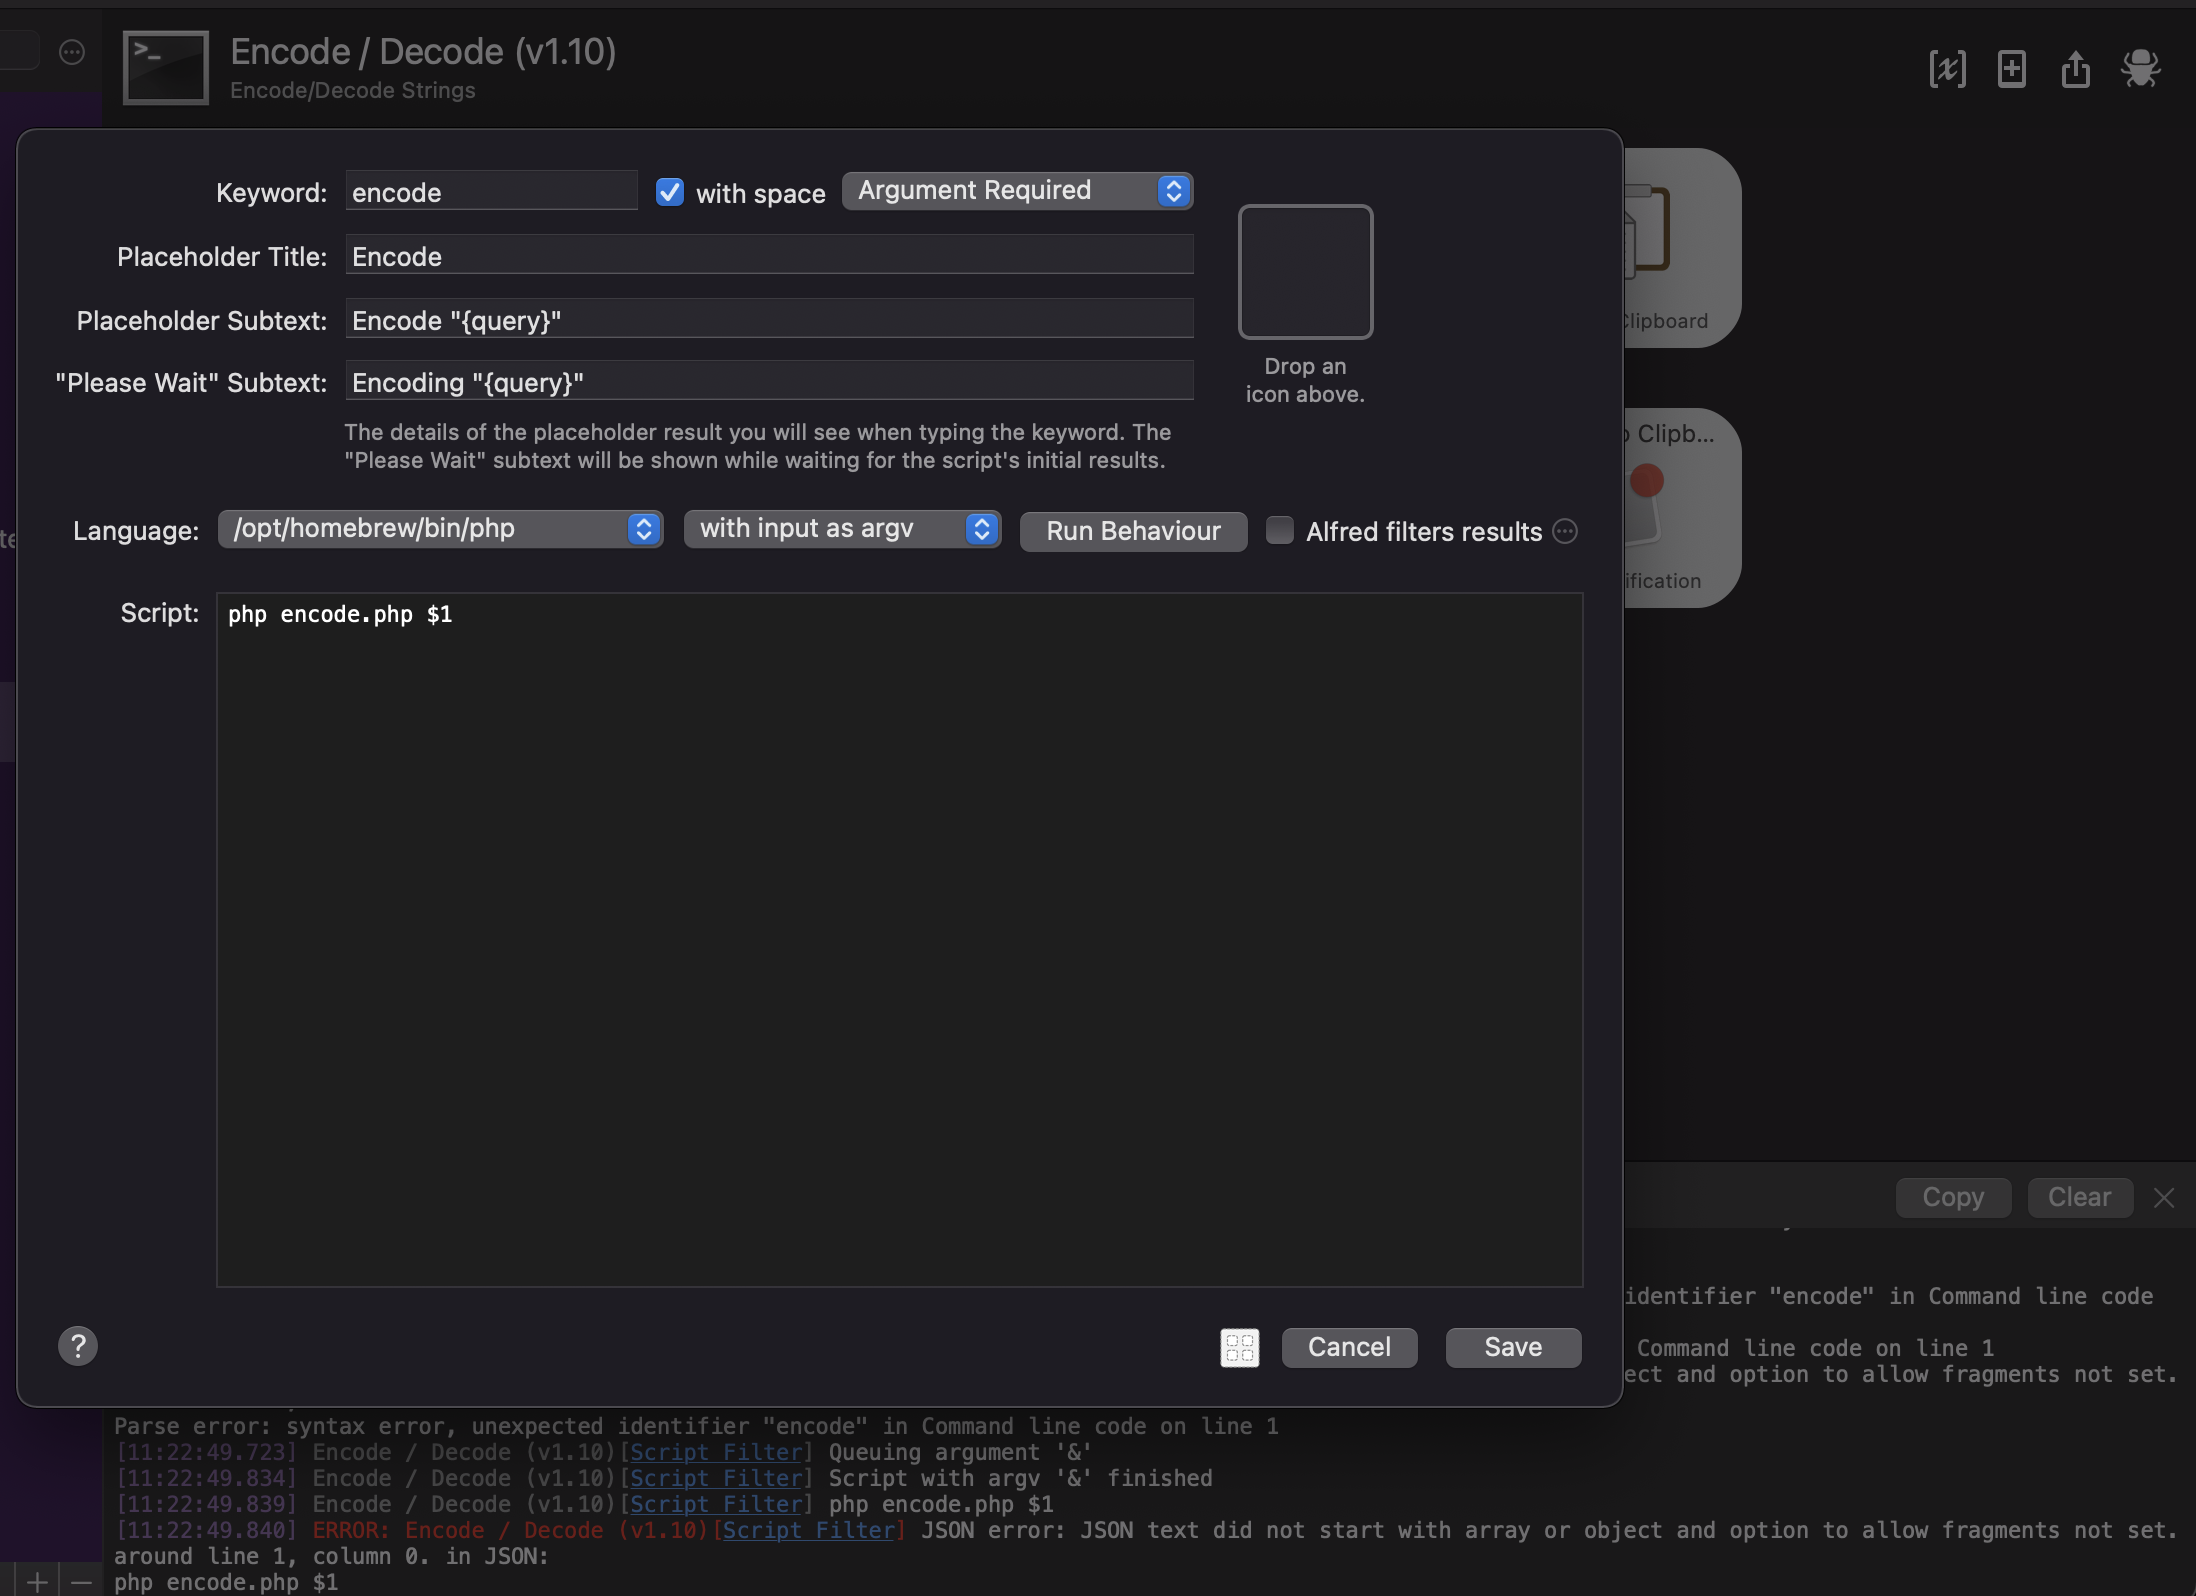Open the ellipsis options next to Alfred filters results
Screen dimensions: 2196x1596
pyautogui.click(x=1565, y=531)
